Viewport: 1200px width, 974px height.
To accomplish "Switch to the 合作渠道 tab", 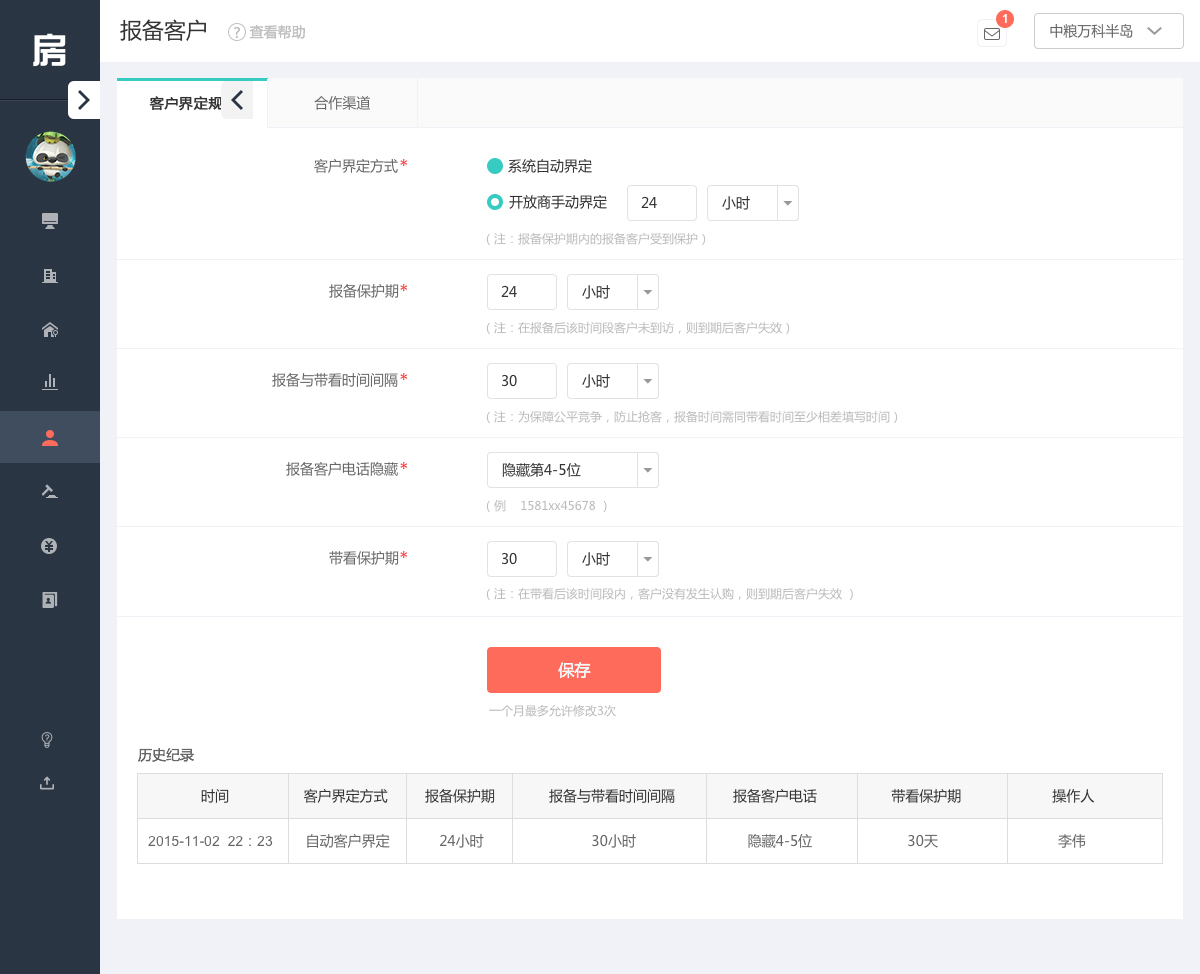I will point(342,103).
